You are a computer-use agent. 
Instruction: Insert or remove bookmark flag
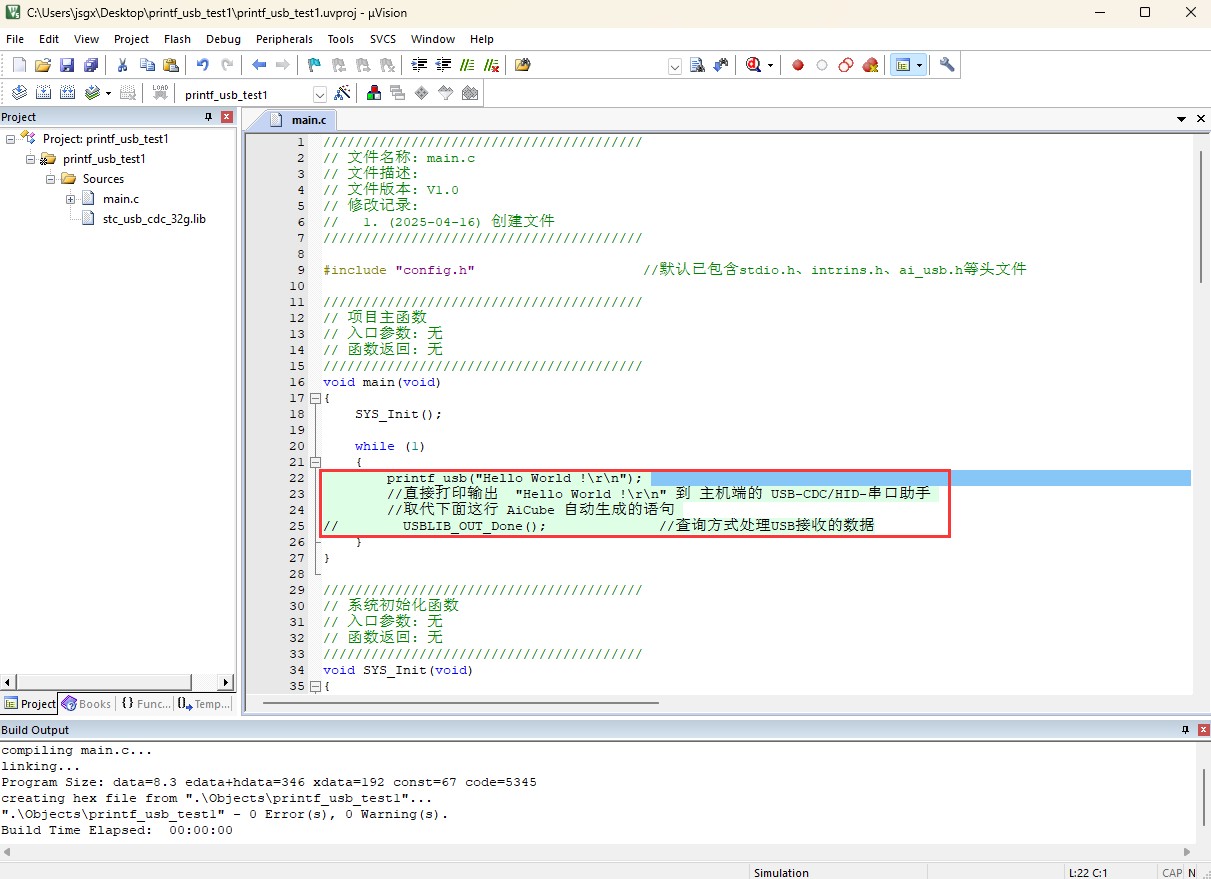click(315, 65)
